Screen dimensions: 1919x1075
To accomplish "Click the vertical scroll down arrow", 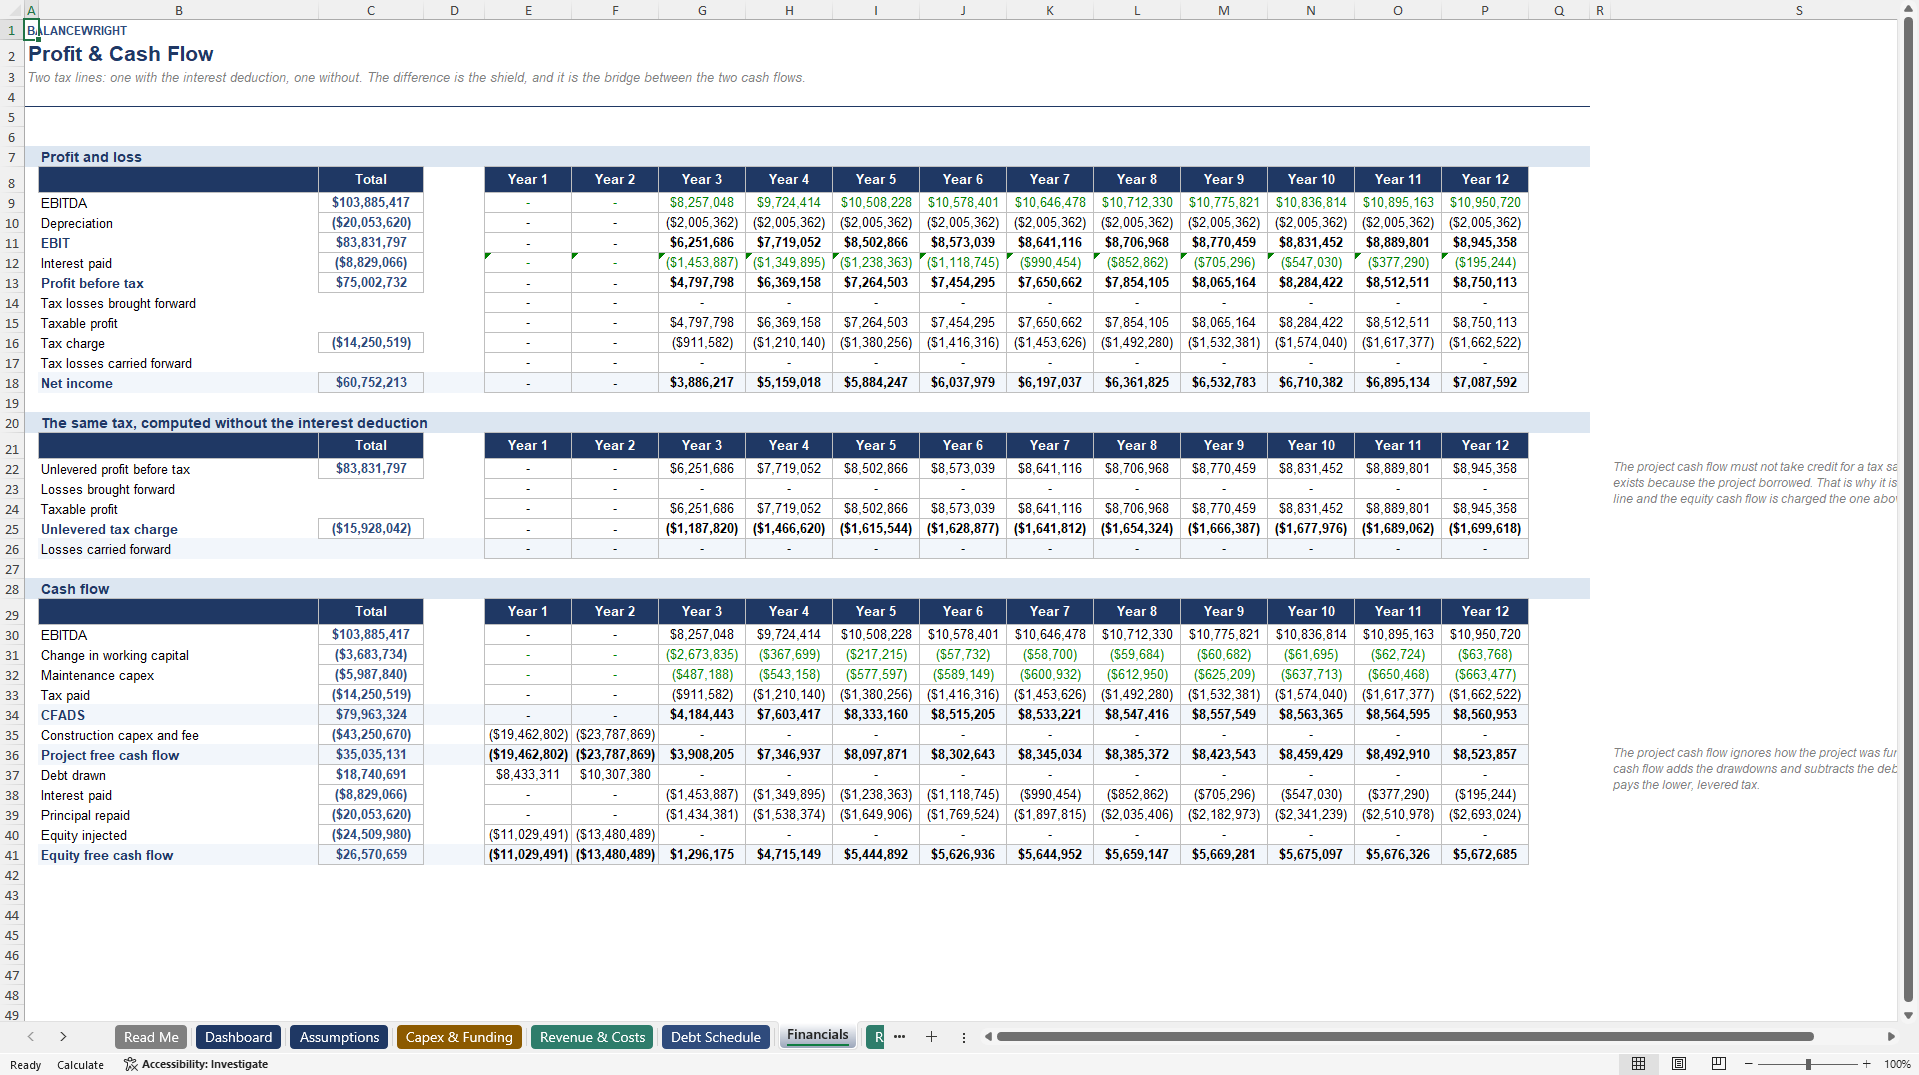I will click(x=1909, y=1015).
